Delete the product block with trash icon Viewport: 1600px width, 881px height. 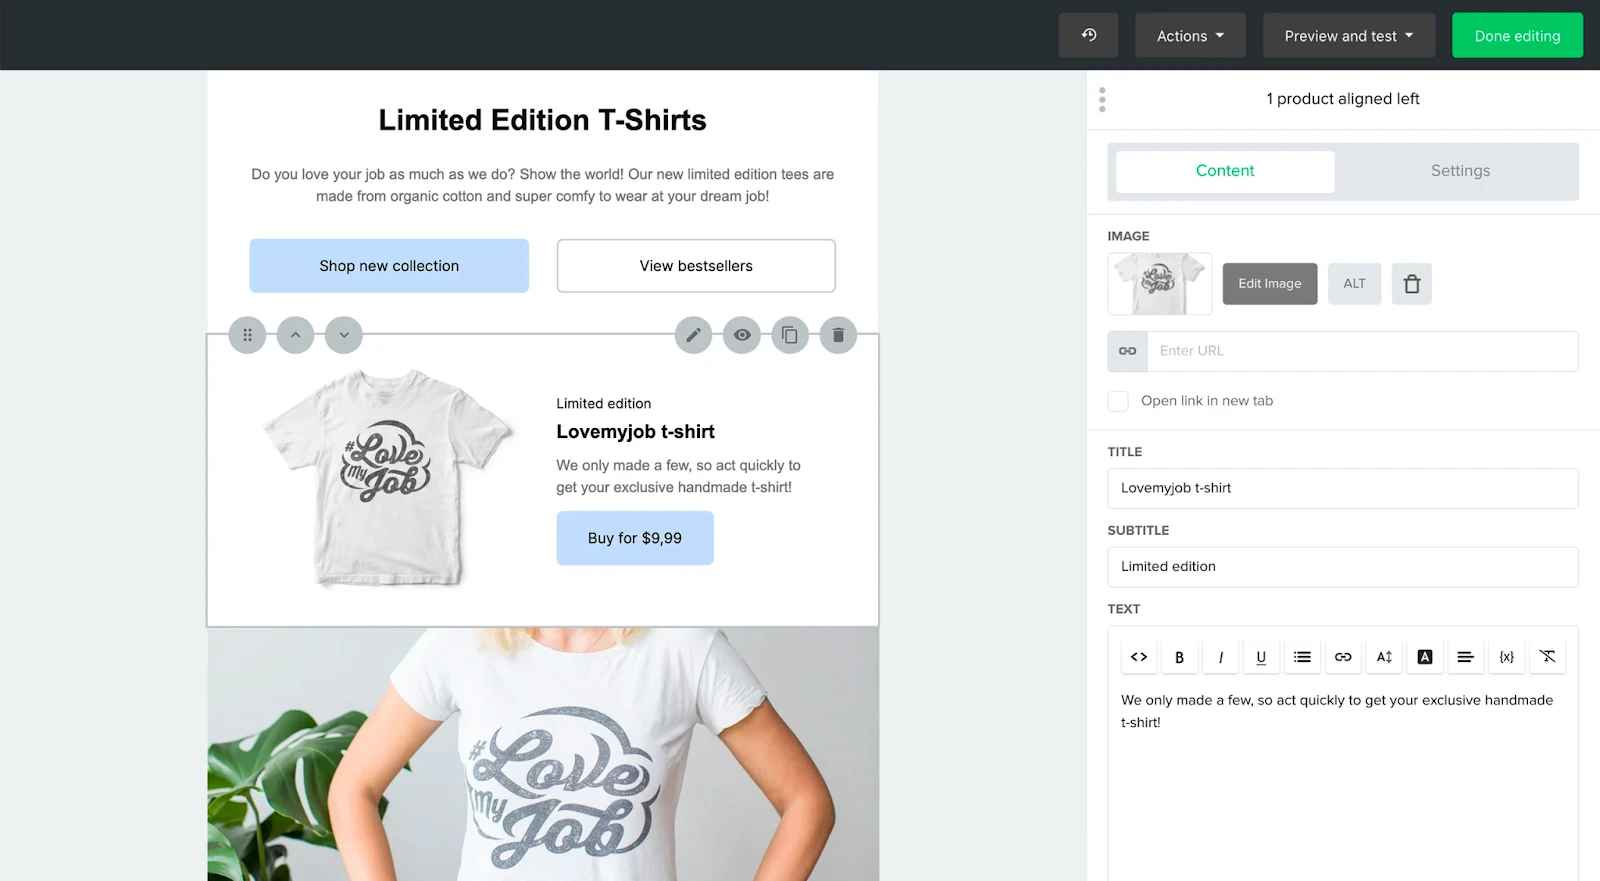[838, 335]
